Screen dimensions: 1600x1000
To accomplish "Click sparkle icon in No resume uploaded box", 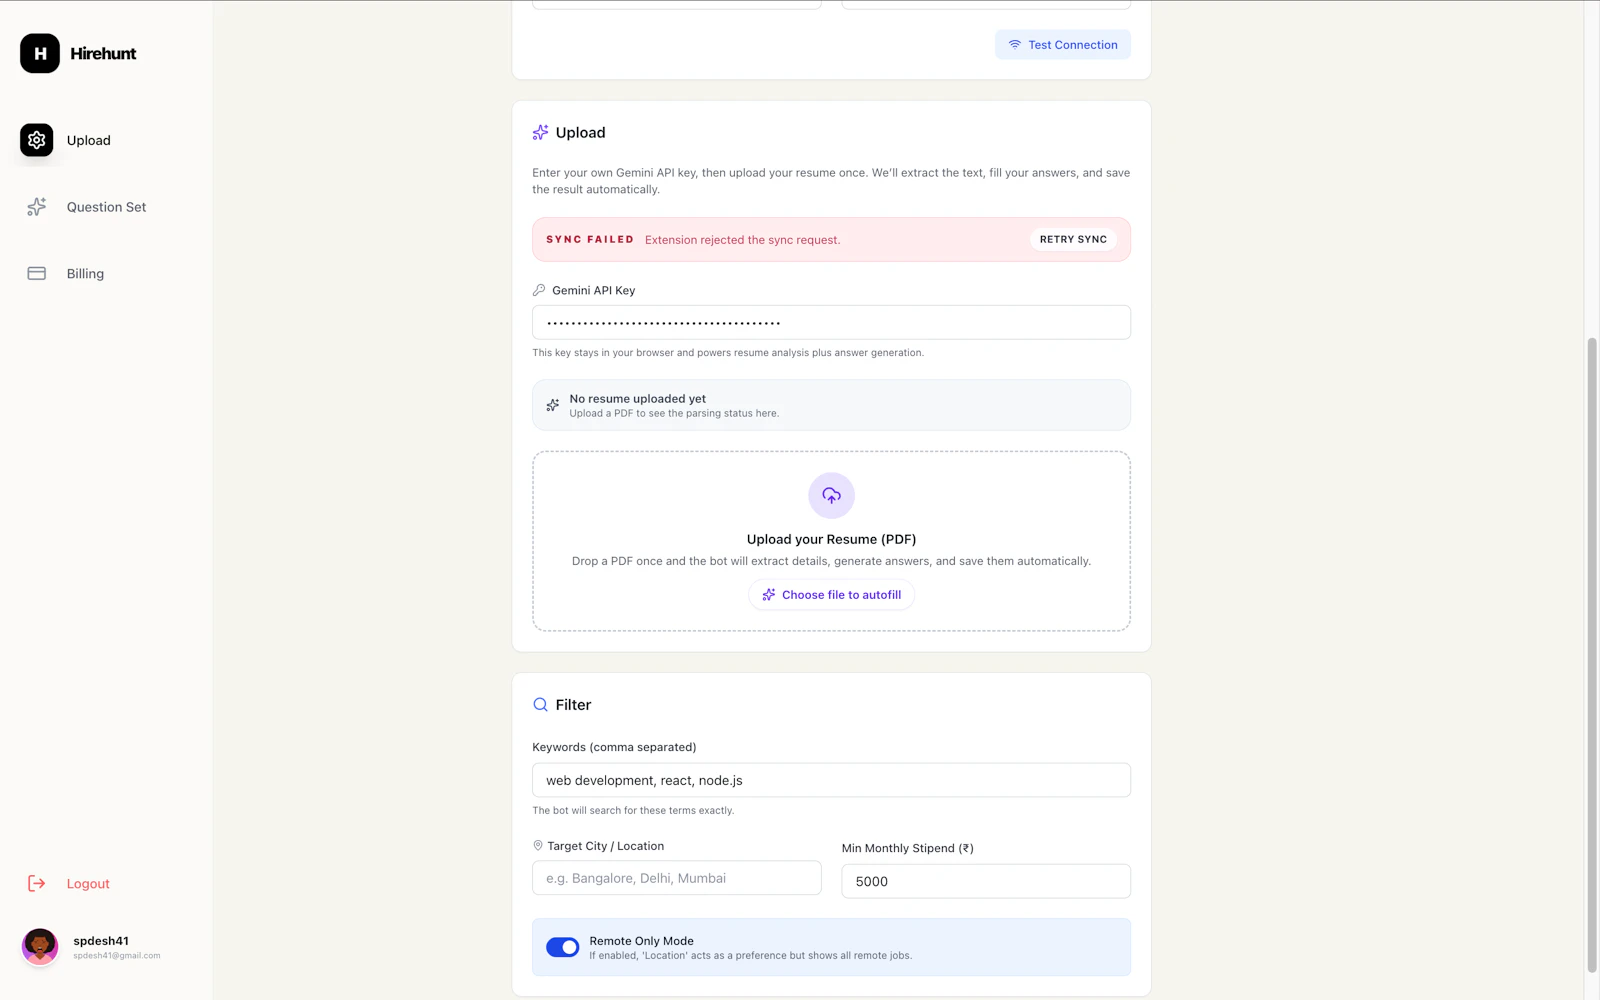I will point(553,405).
